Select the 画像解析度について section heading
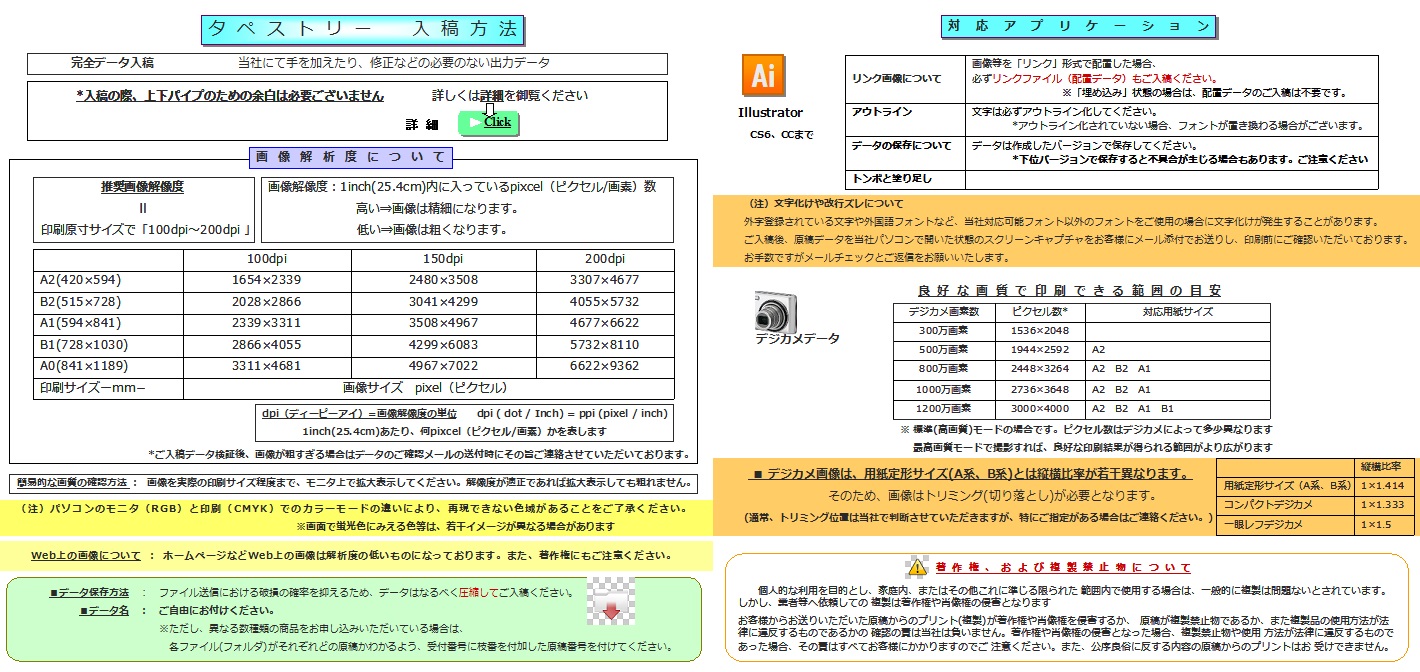Viewport: 1420px width, 672px height. 350,157
